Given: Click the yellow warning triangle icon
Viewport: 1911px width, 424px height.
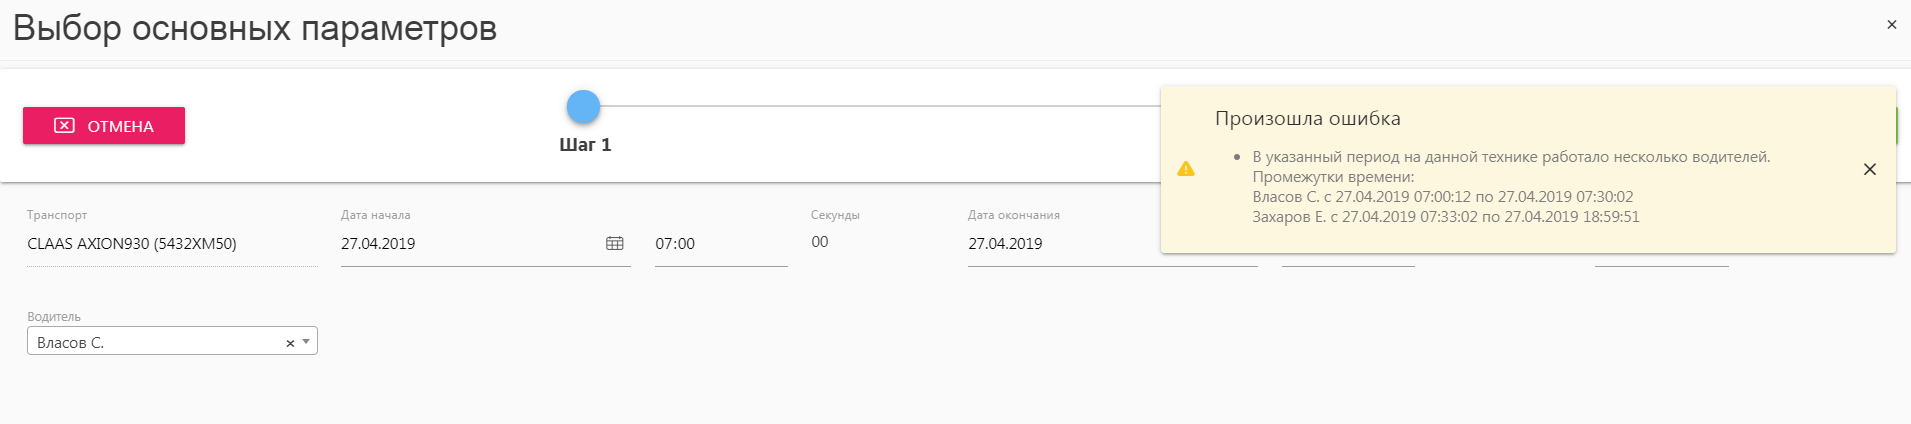Looking at the screenshot, I should [x=1186, y=169].
